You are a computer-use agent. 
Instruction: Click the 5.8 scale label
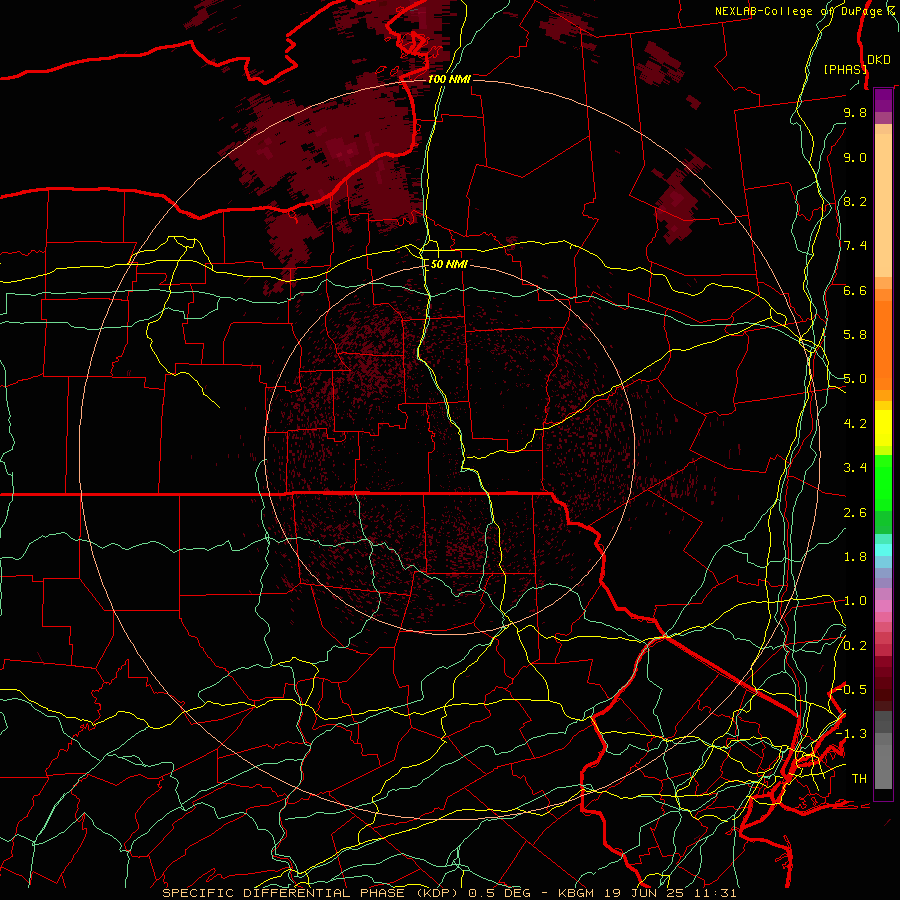855,335
